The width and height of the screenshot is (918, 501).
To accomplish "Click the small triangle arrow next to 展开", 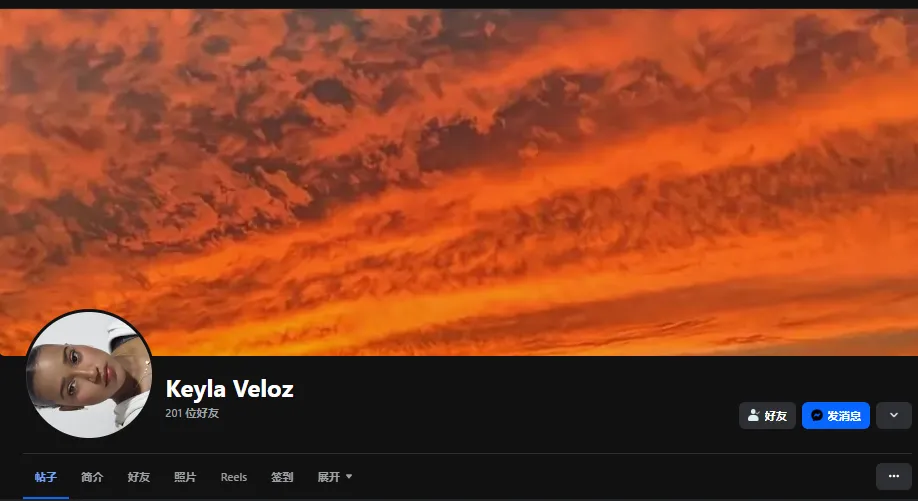I will [349, 476].
